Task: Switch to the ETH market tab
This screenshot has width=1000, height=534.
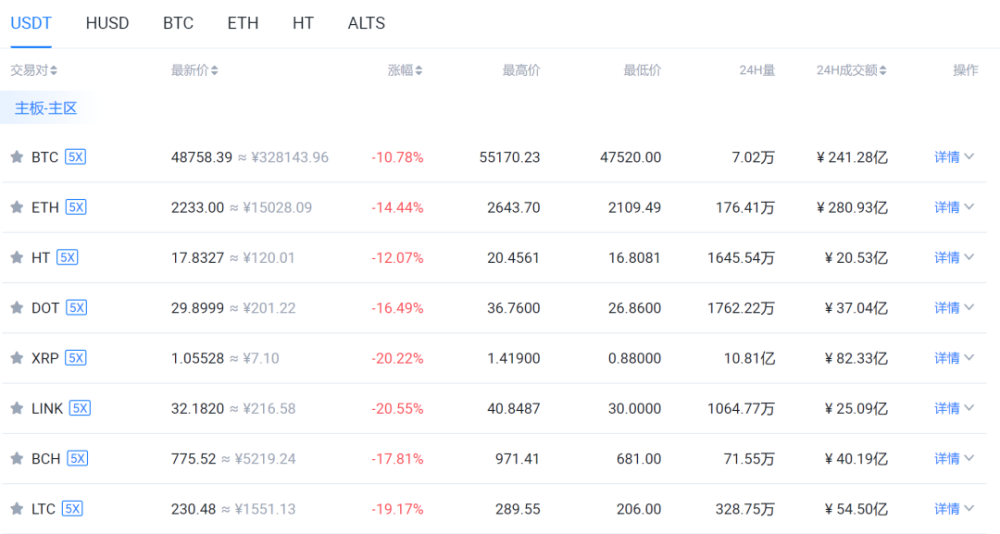Action: coord(243,24)
